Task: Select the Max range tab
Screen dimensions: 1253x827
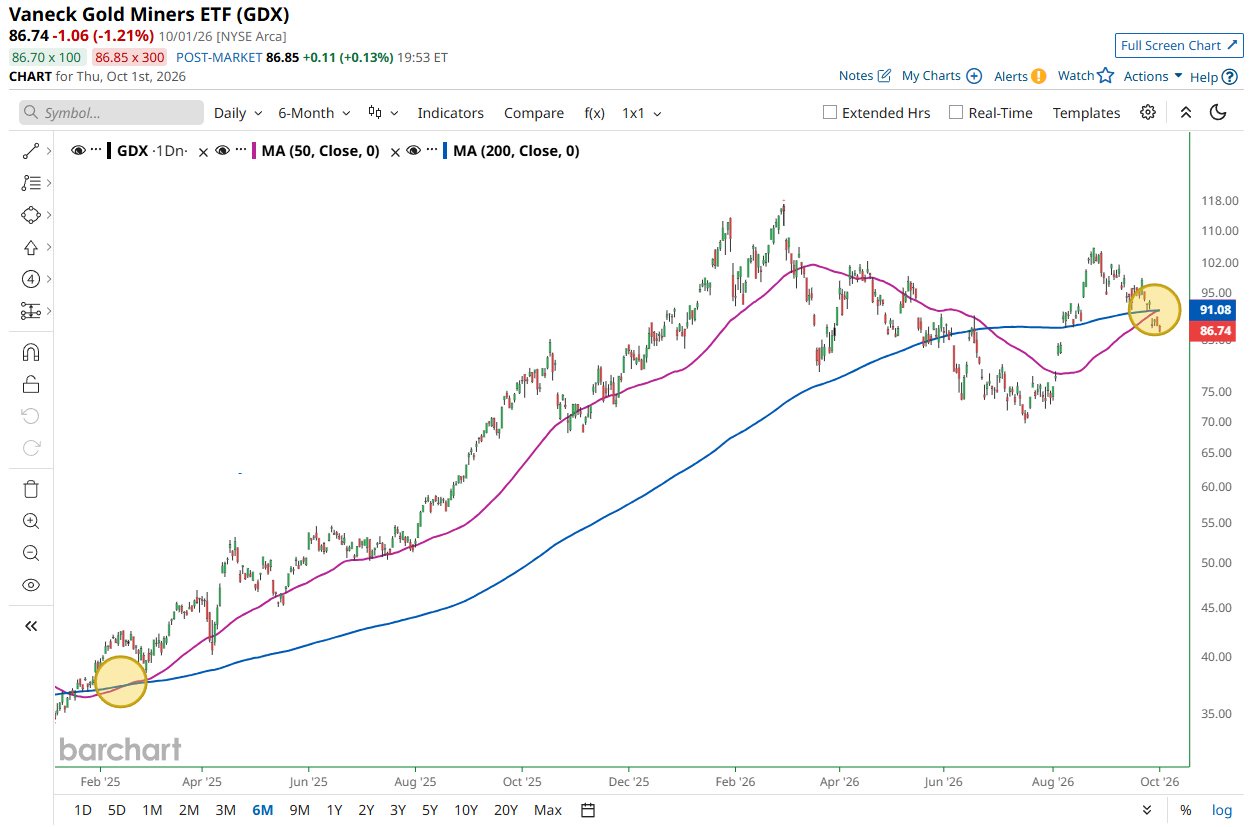Action: coord(547,810)
